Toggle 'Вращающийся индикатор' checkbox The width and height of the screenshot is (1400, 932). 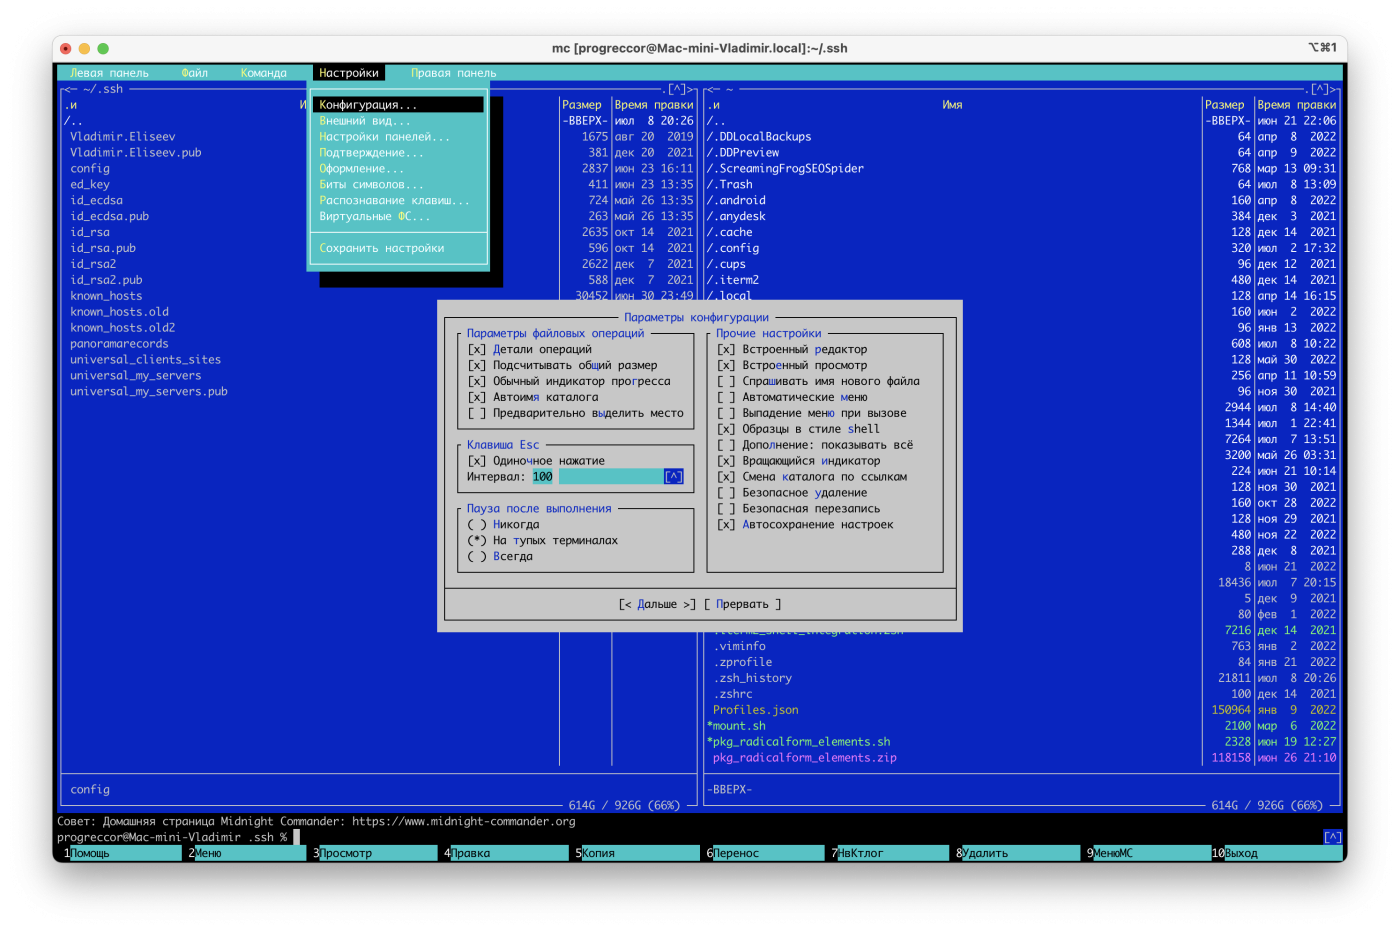coord(726,461)
